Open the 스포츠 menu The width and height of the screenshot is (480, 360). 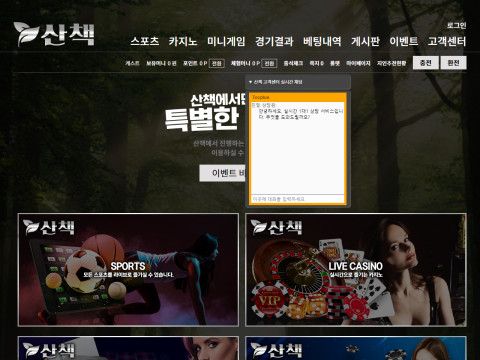(x=145, y=41)
